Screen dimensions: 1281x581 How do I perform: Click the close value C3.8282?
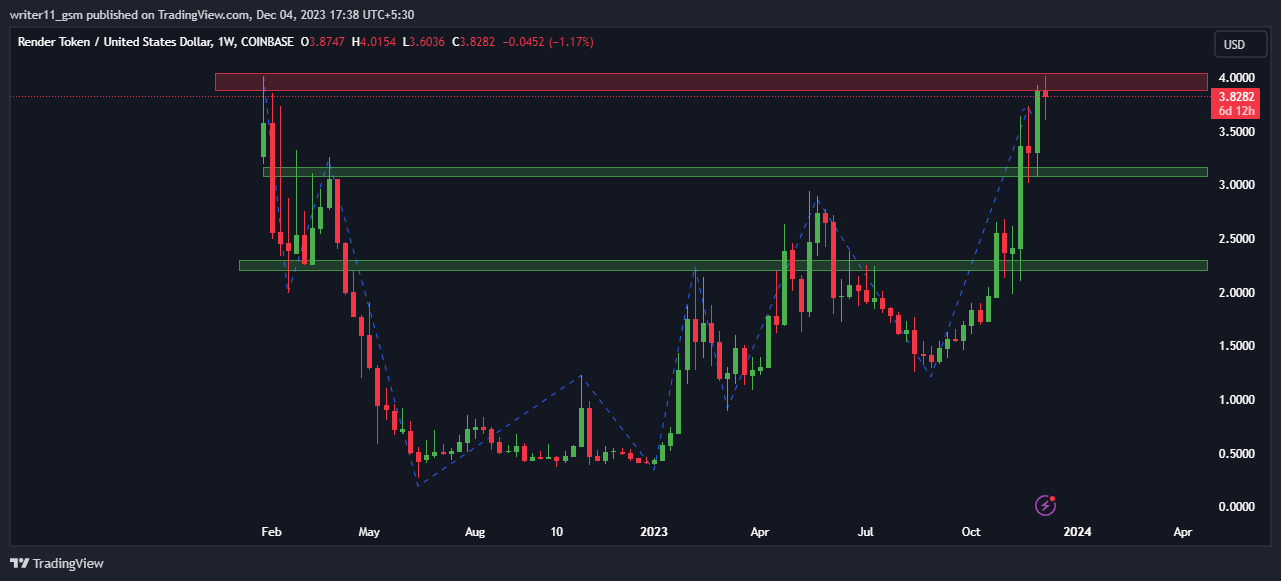point(475,42)
